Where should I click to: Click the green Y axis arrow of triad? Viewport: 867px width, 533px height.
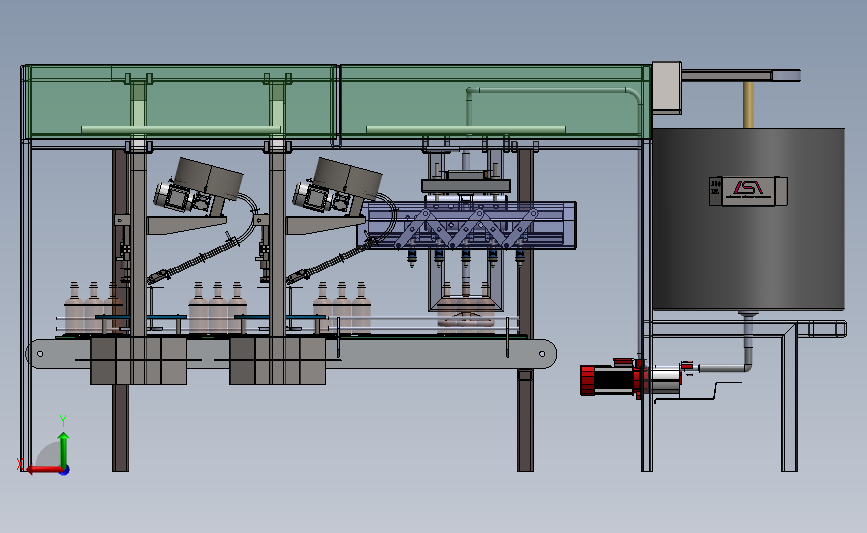tap(64, 449)
